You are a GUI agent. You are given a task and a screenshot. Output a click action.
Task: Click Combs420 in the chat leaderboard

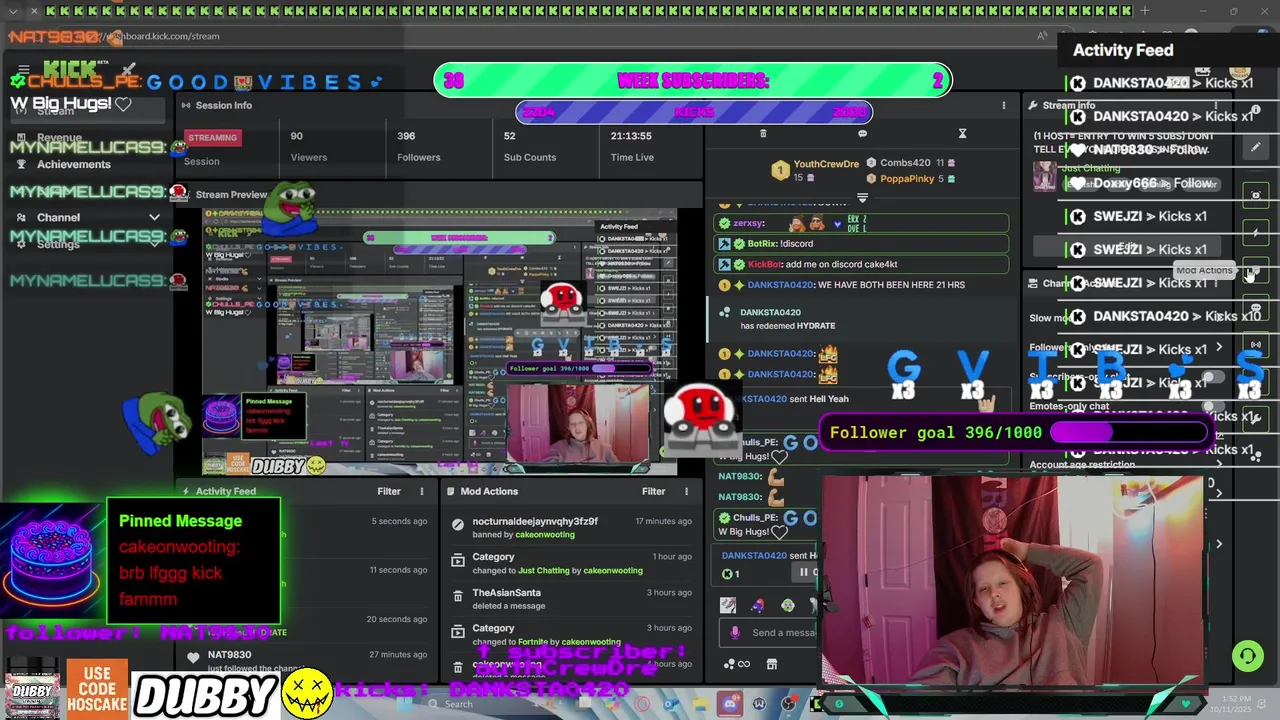point(905,162)
